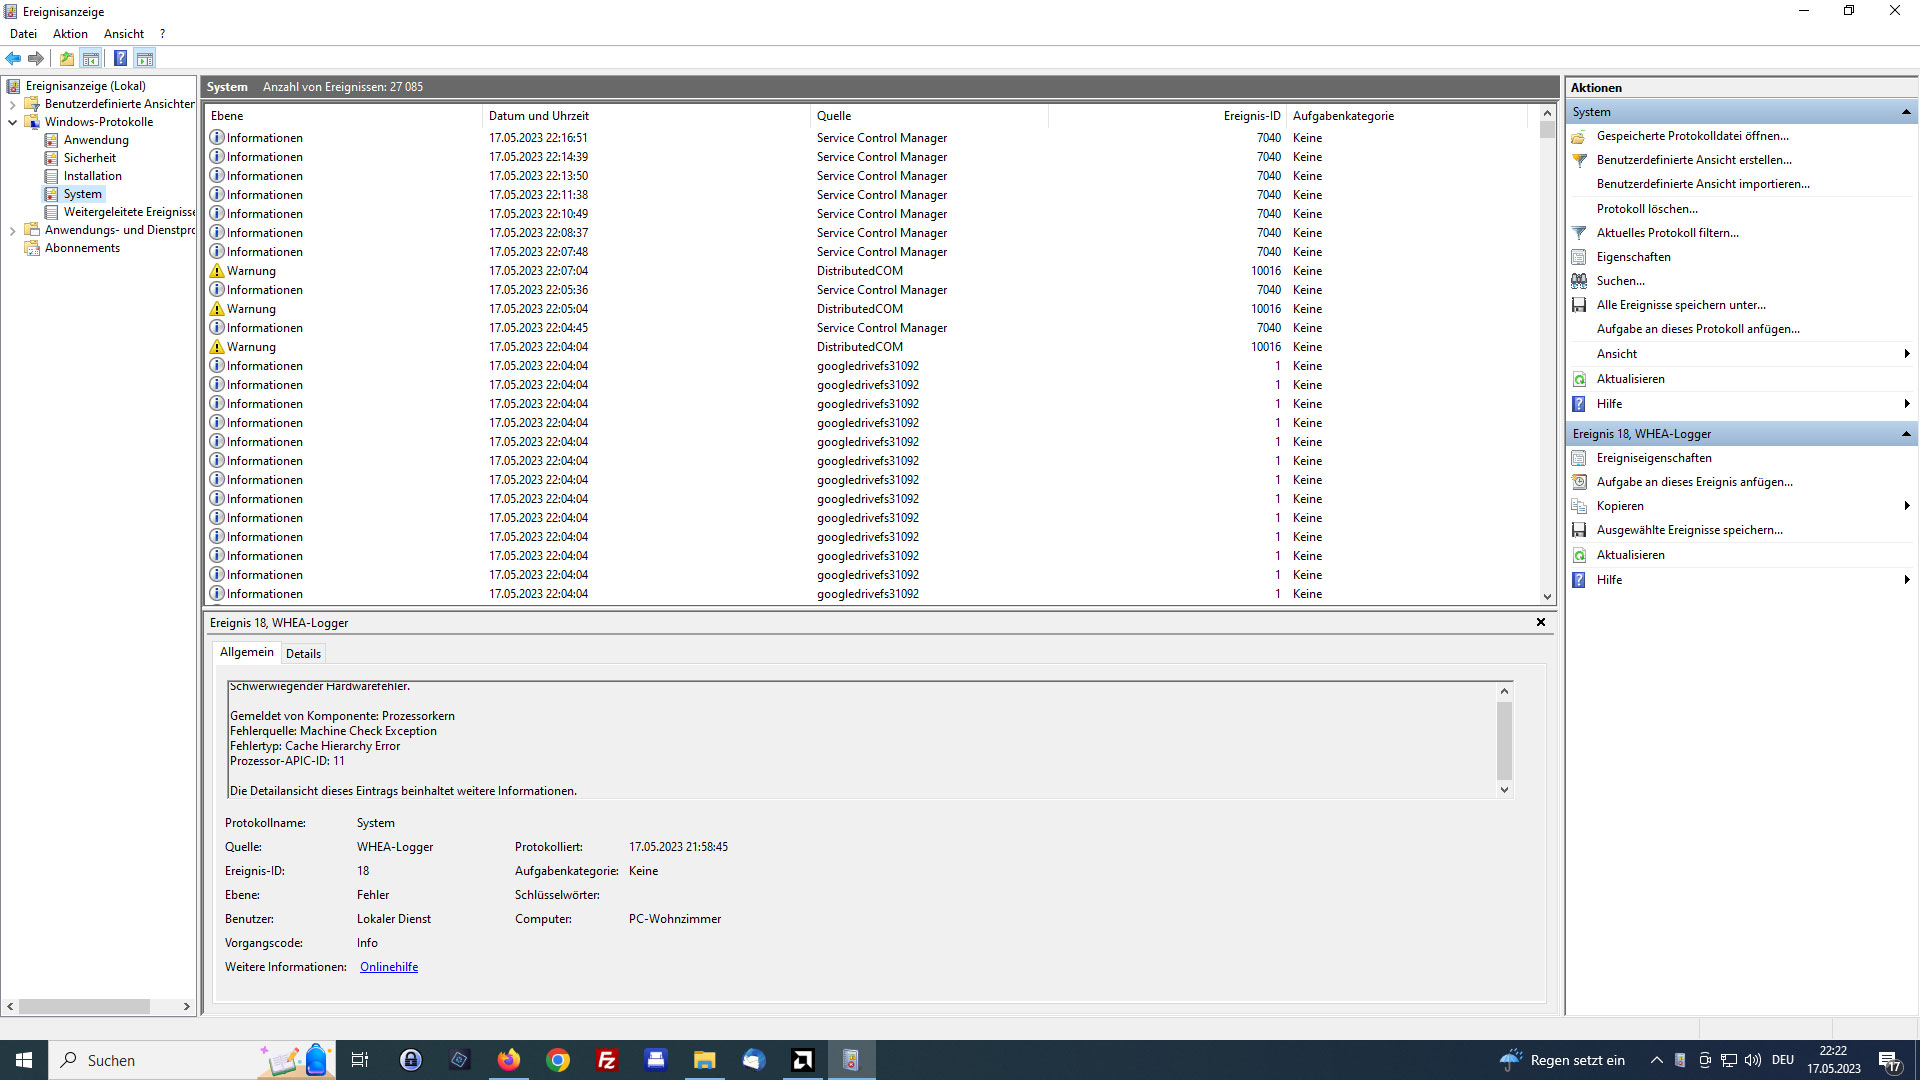Click Protokoll löschen action
1920x1080 pixels.
click(1647, 209)
